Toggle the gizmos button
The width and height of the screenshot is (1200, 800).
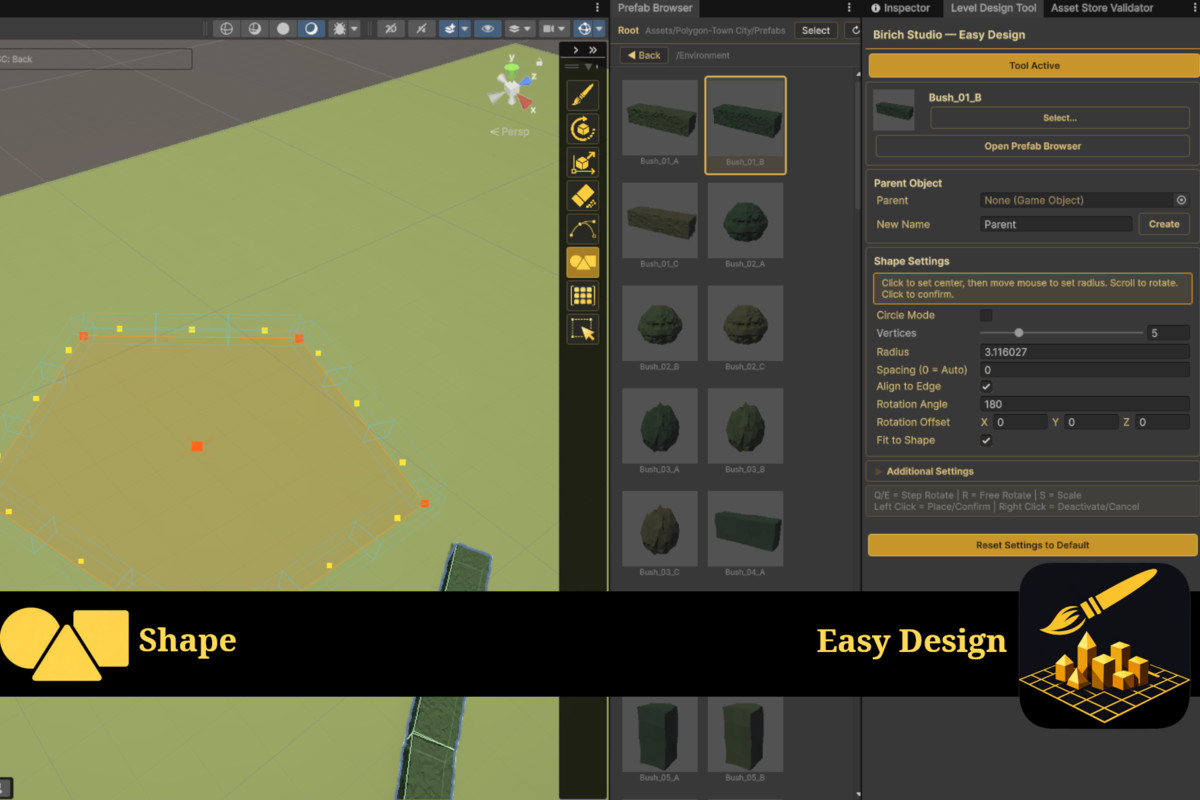coord(583,29)
